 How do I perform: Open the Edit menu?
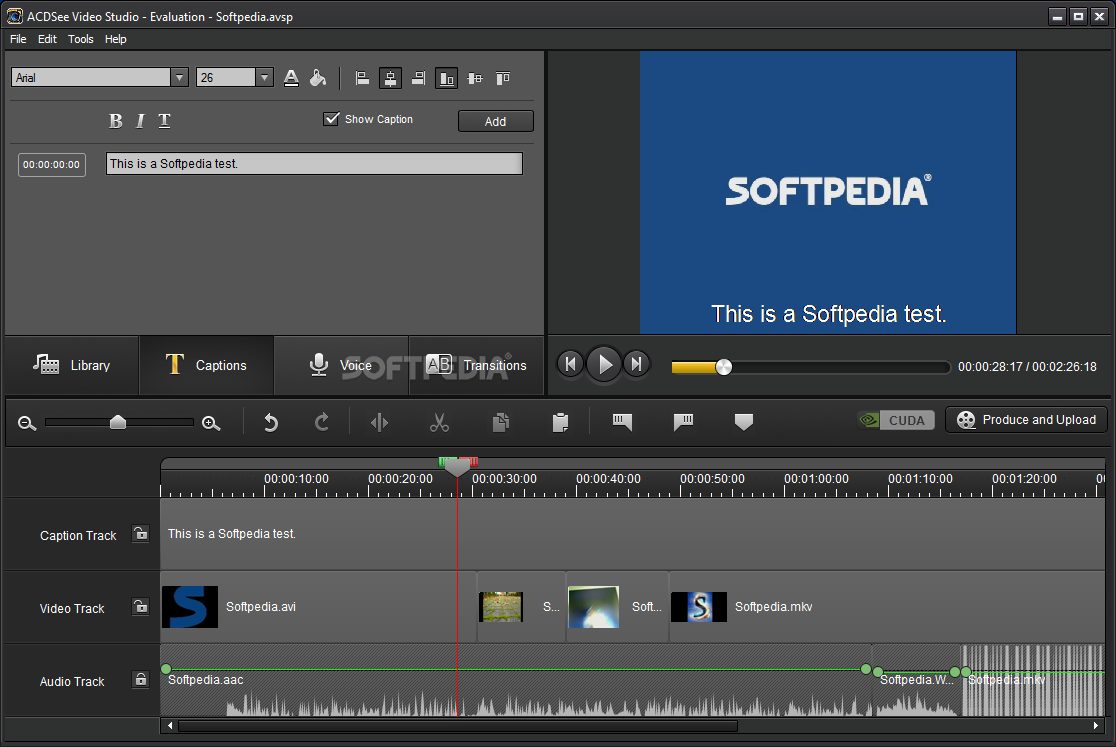[47, 39]
